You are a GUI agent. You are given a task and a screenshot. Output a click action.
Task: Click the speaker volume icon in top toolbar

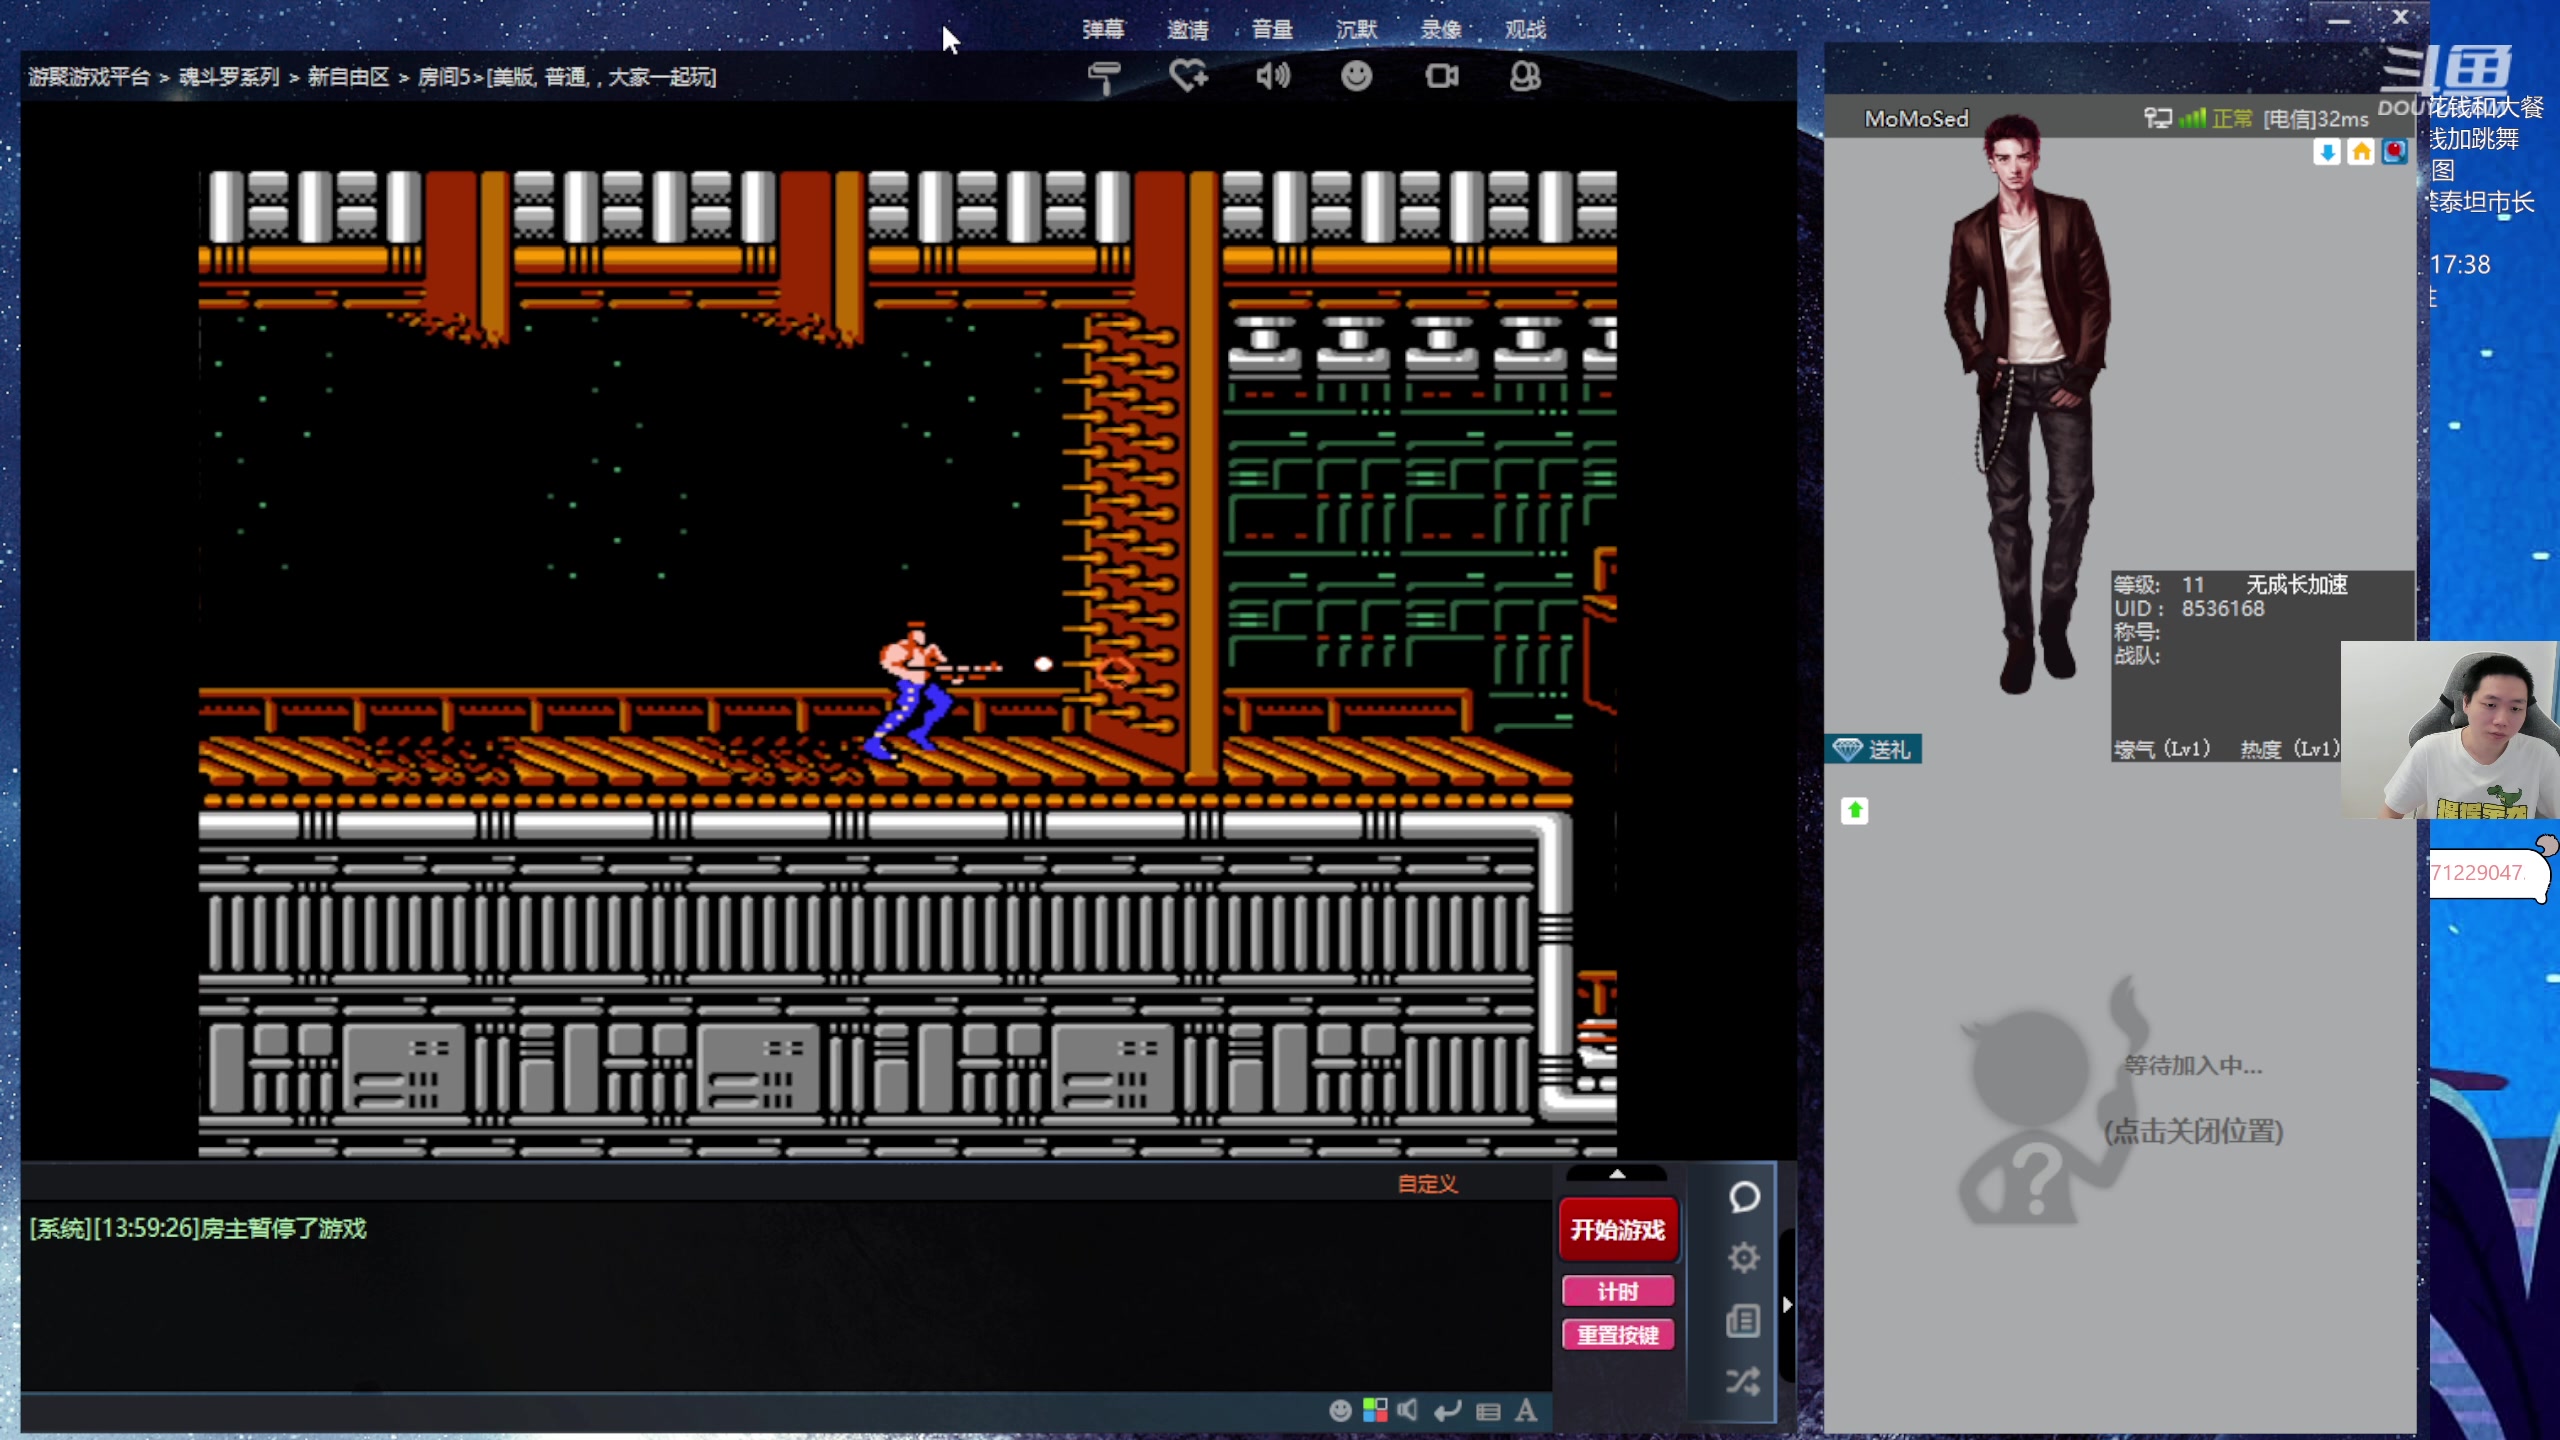pyautogui.click(x=1273, y=76)
